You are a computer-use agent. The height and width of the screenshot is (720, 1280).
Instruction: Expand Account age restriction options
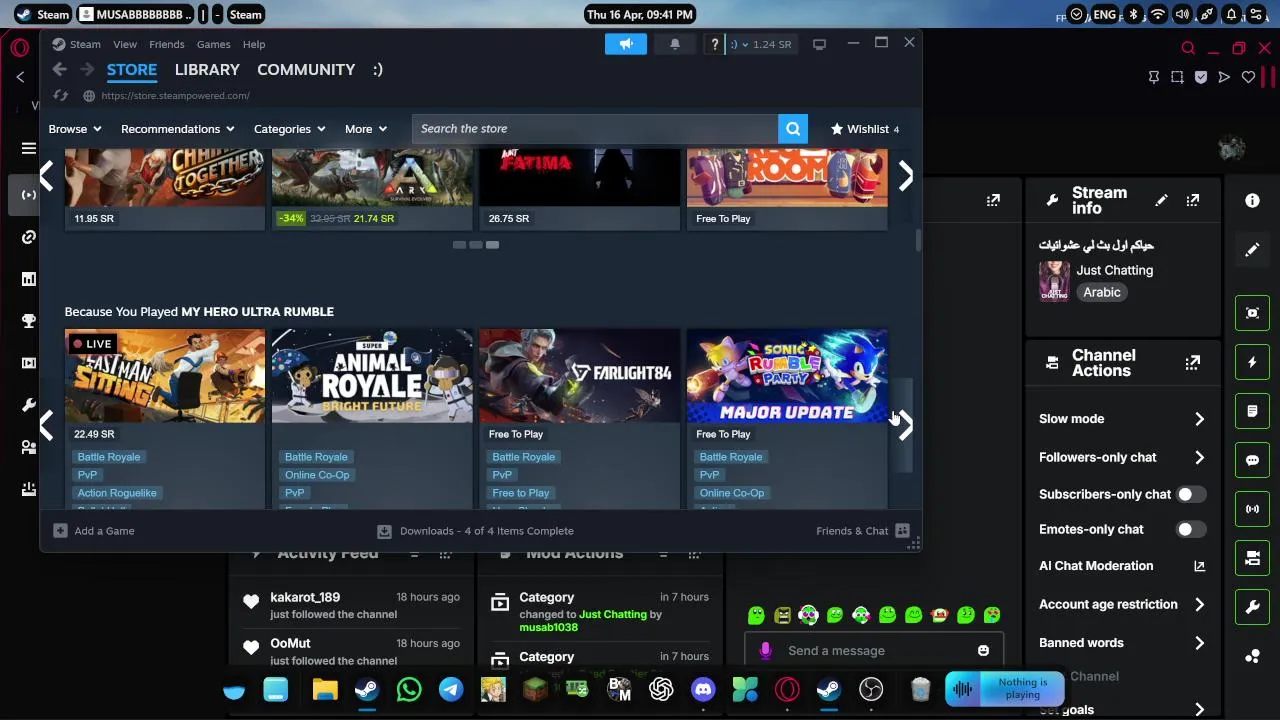pyautogui.click(x=1121, y=604)
